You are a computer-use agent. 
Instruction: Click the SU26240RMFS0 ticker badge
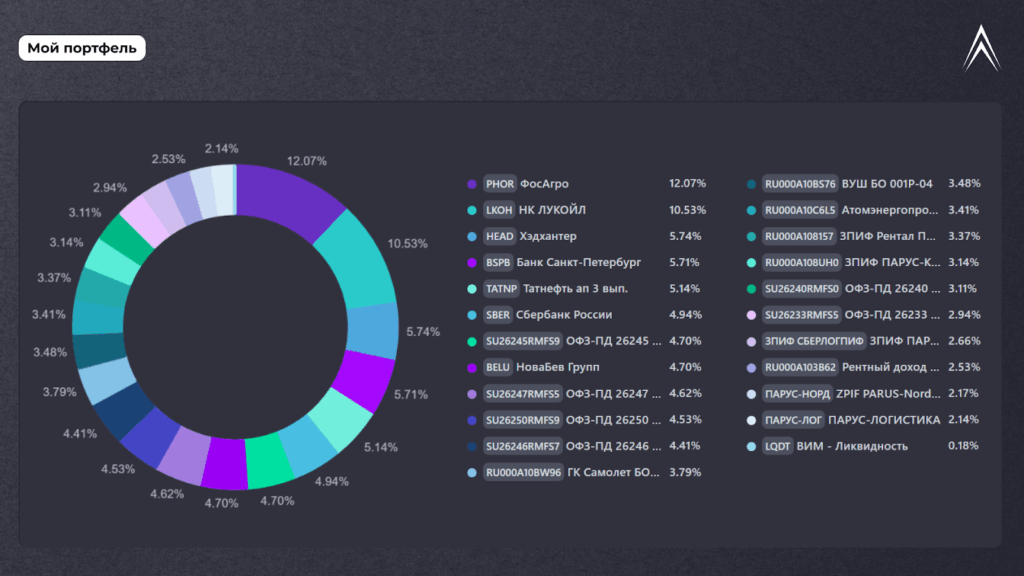pyautogui.click(x=801, y=288)
